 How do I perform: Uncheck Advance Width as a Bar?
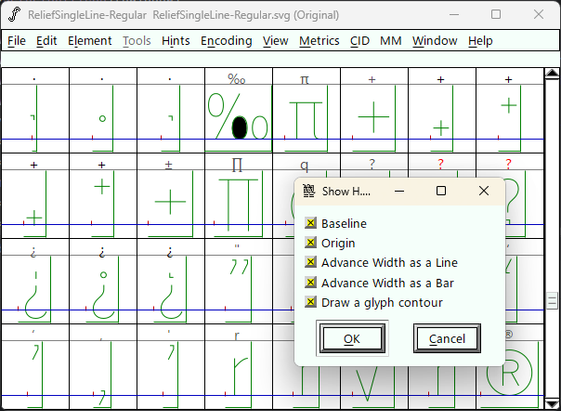311,283
